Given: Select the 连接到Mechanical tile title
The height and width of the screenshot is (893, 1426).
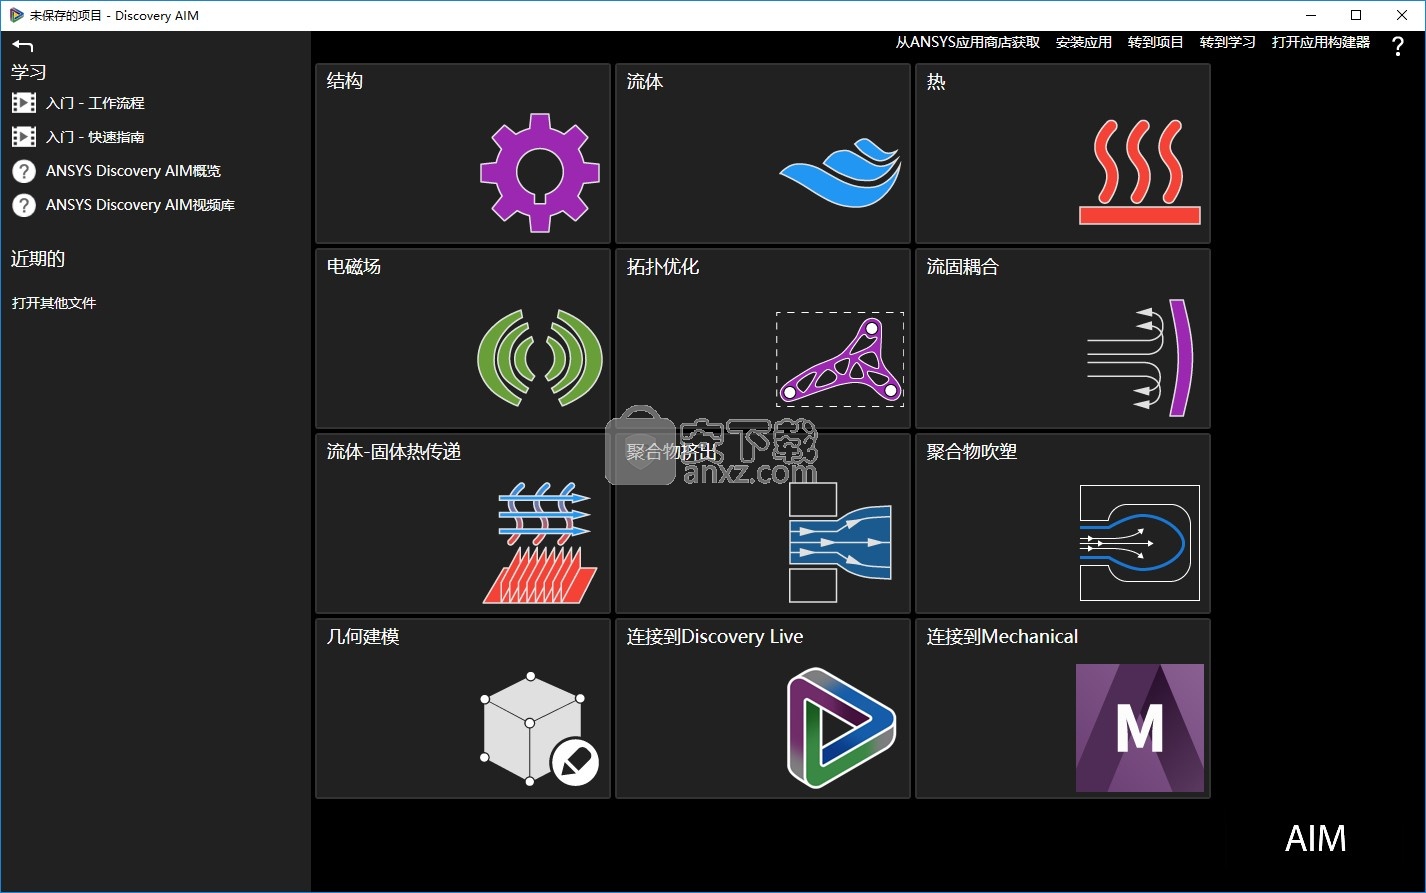Looking at the screenshot, I should point(1003,637).
